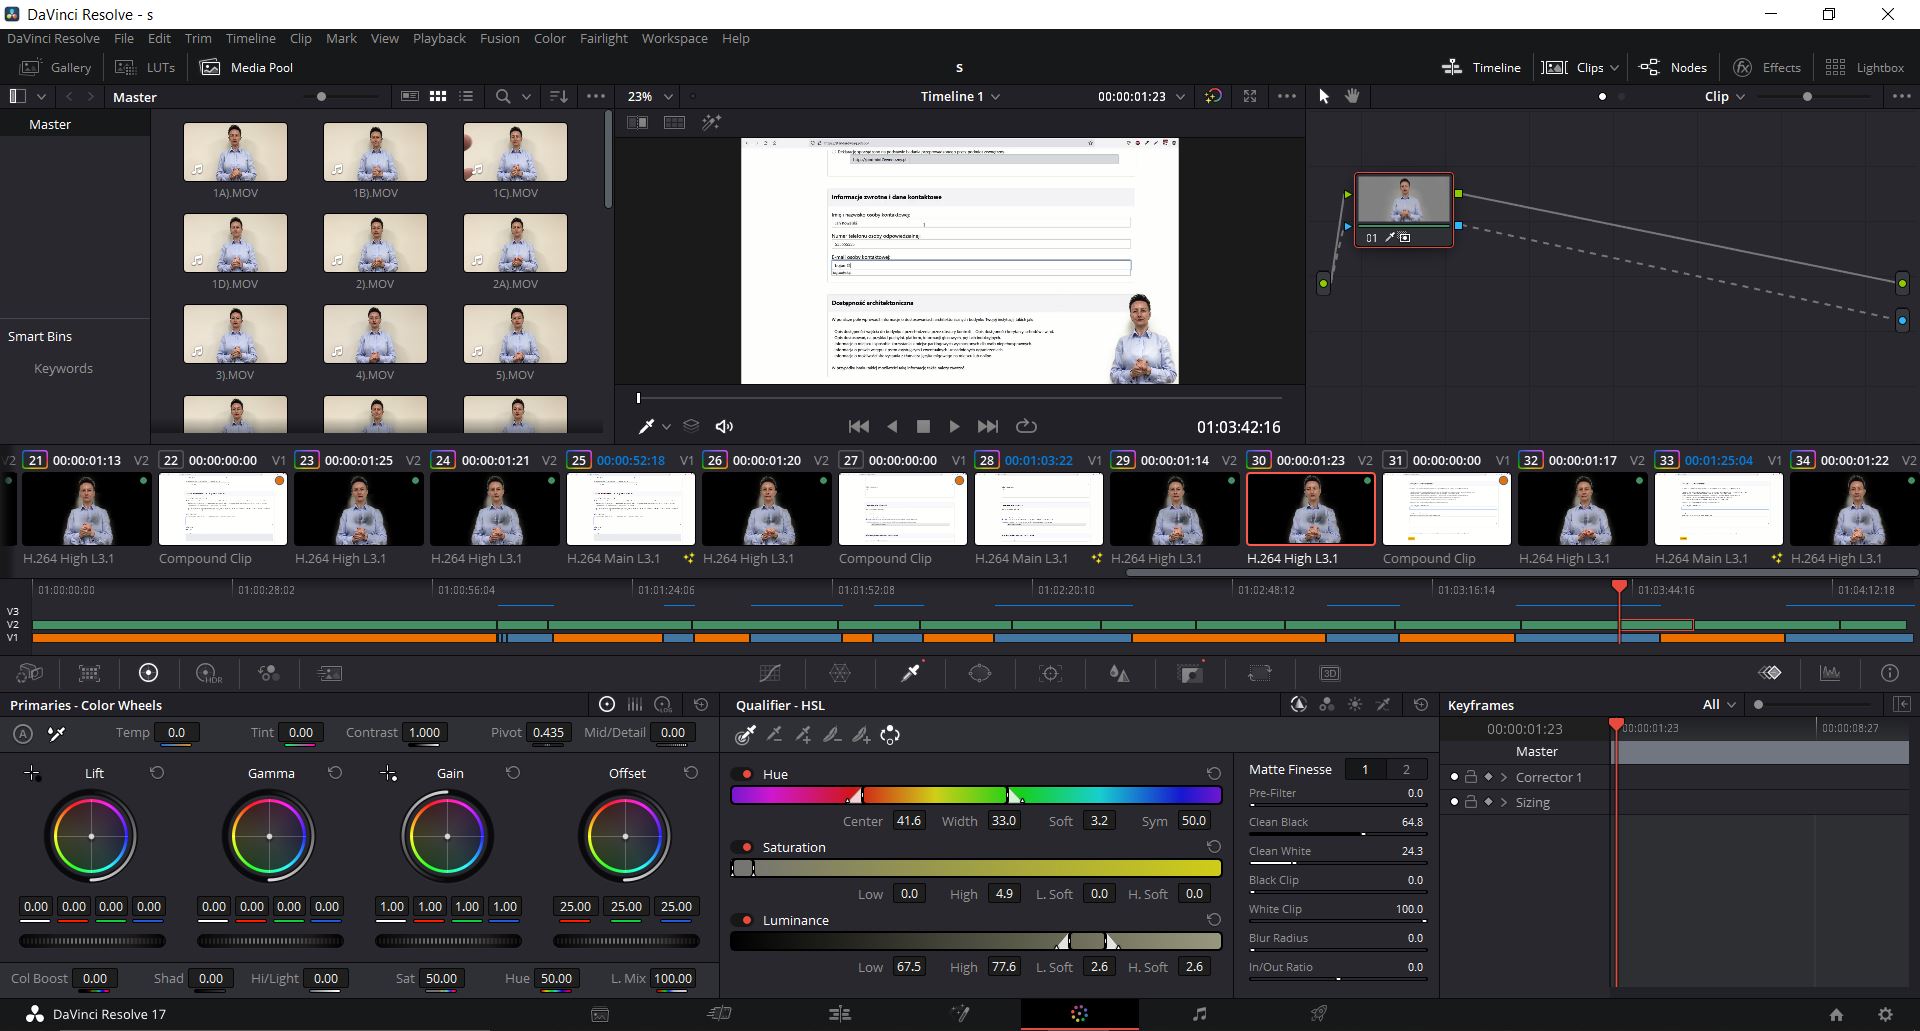
Task: Toggle the viewer audio mute speaker
Action: [724, 426]
